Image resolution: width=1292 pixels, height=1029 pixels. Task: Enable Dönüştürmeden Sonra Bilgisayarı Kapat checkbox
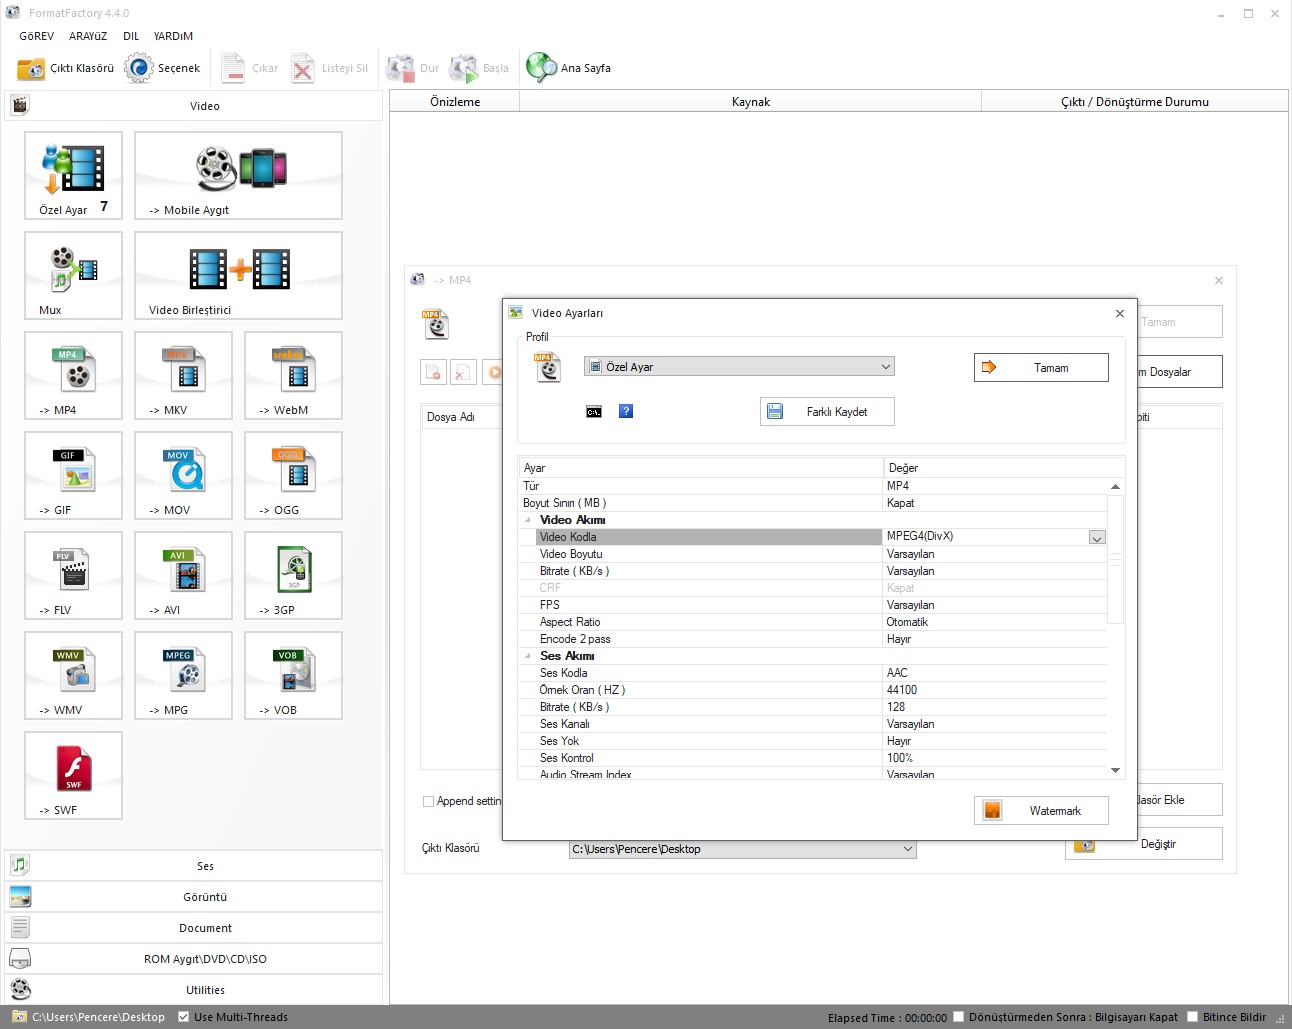958,1016
